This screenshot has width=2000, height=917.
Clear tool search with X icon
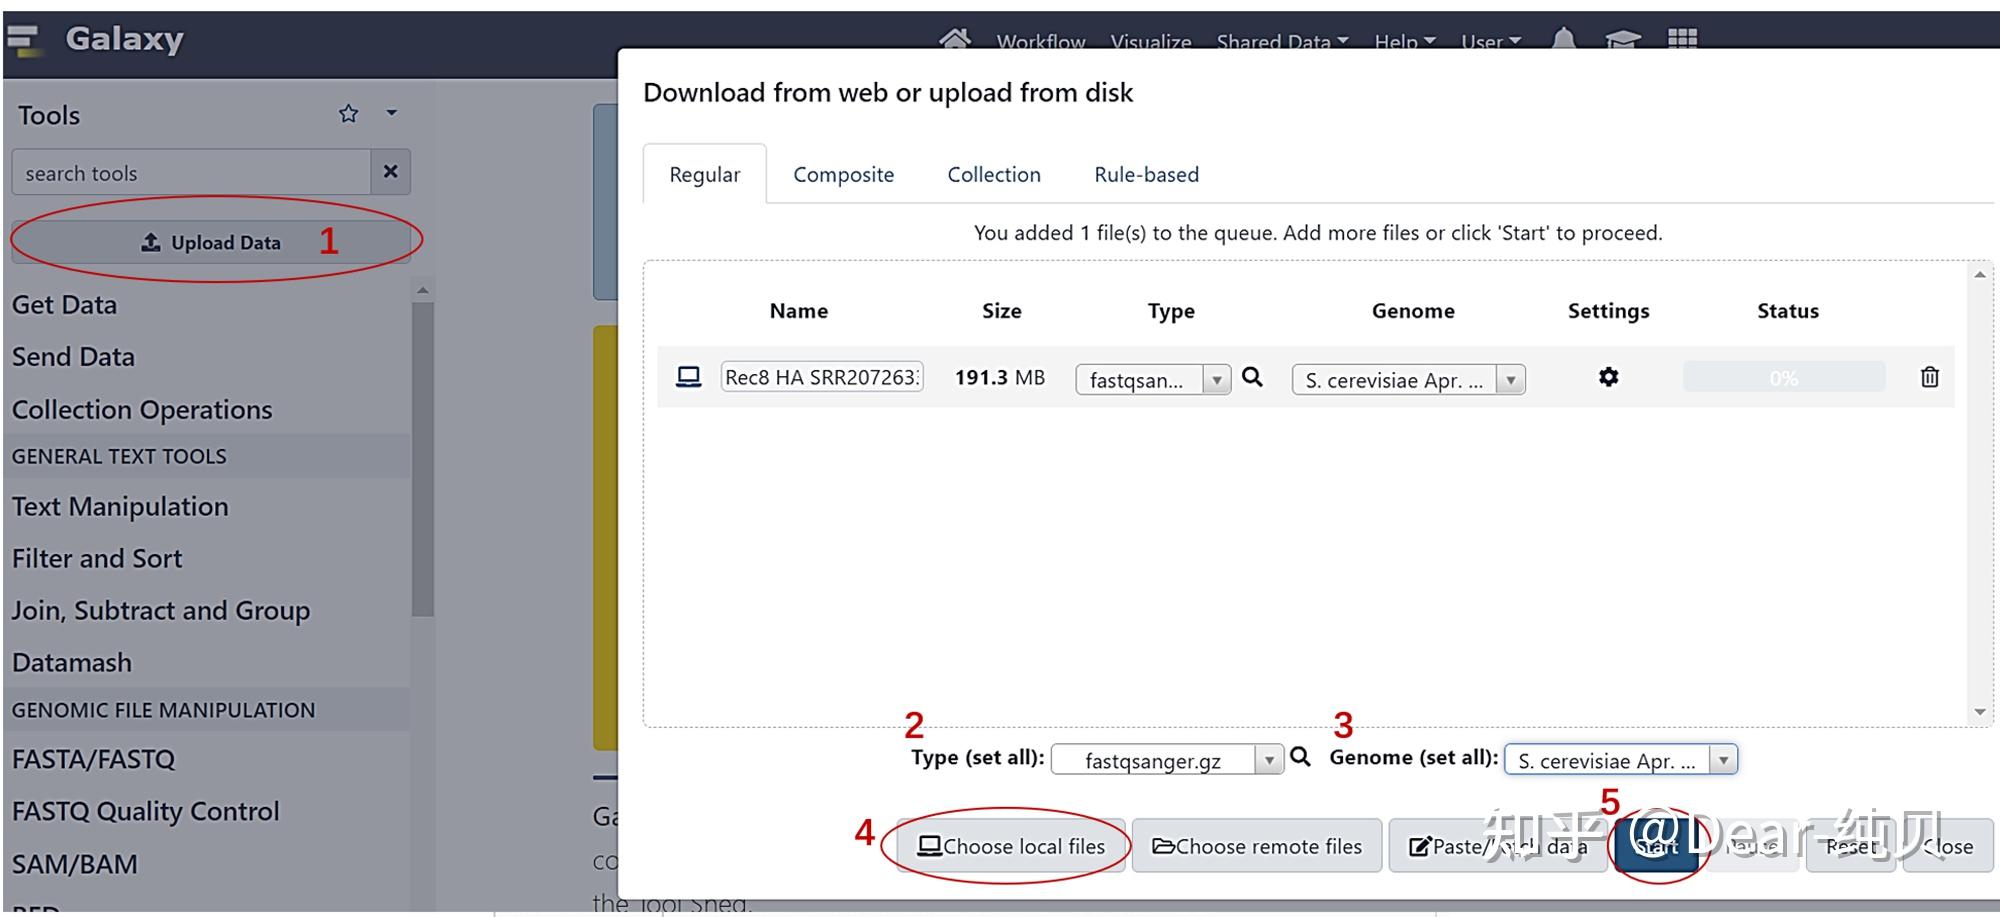click(390, 172)
